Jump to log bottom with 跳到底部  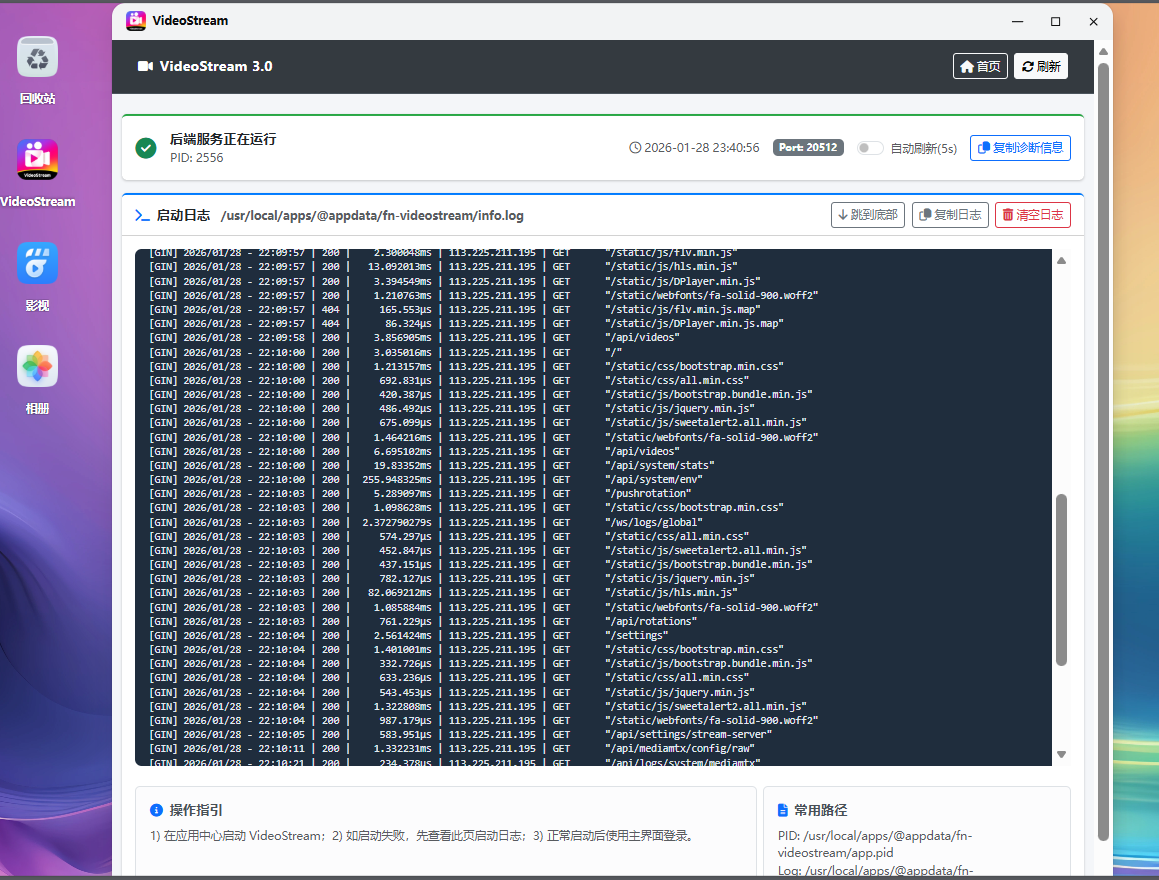pyautogui.click(x=867, y=215)
